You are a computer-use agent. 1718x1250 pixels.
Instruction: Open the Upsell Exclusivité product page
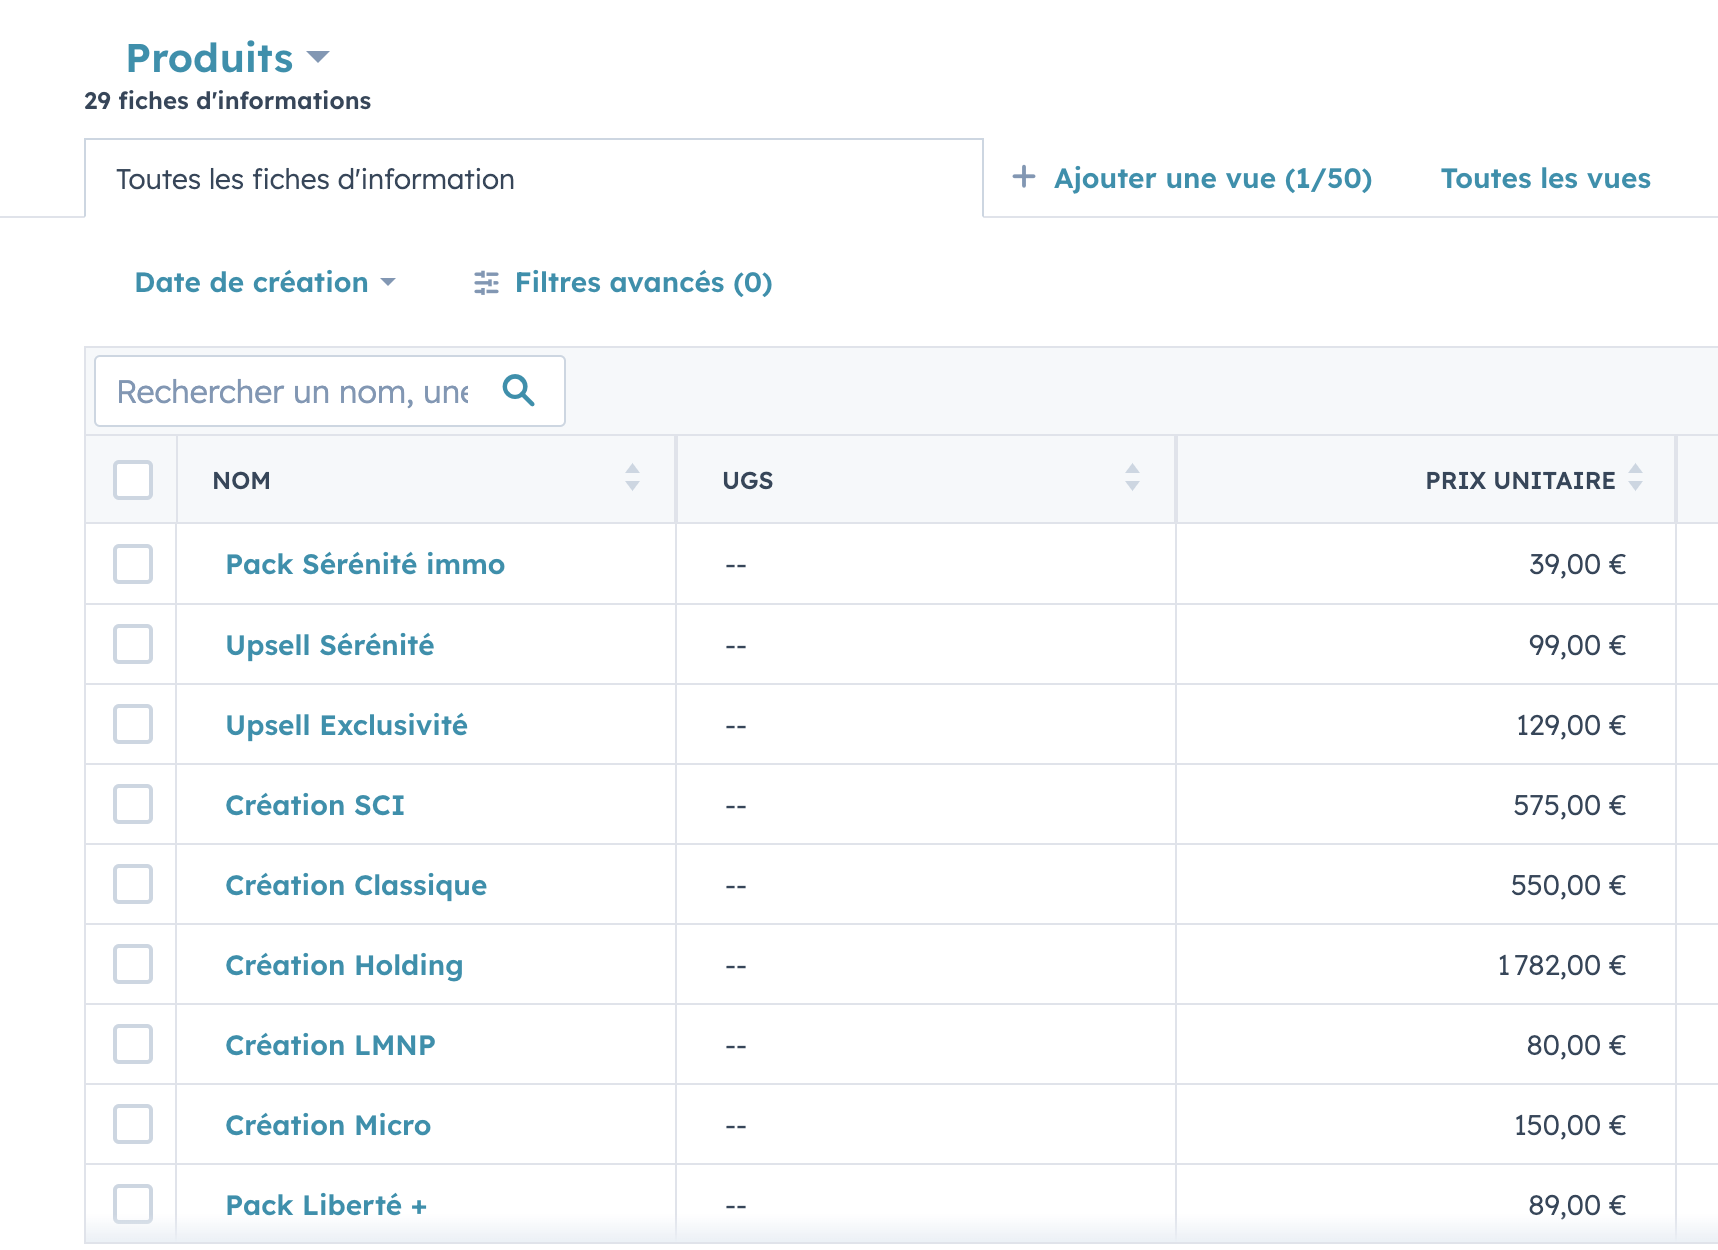(346, 724)
